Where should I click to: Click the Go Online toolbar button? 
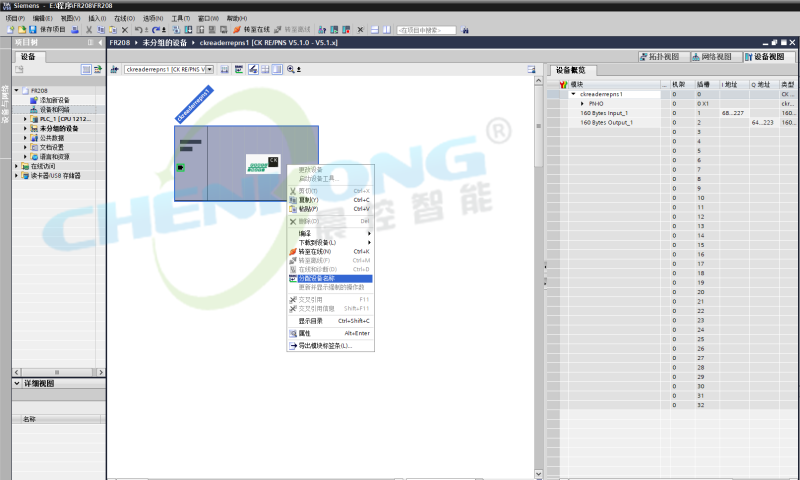251,30
